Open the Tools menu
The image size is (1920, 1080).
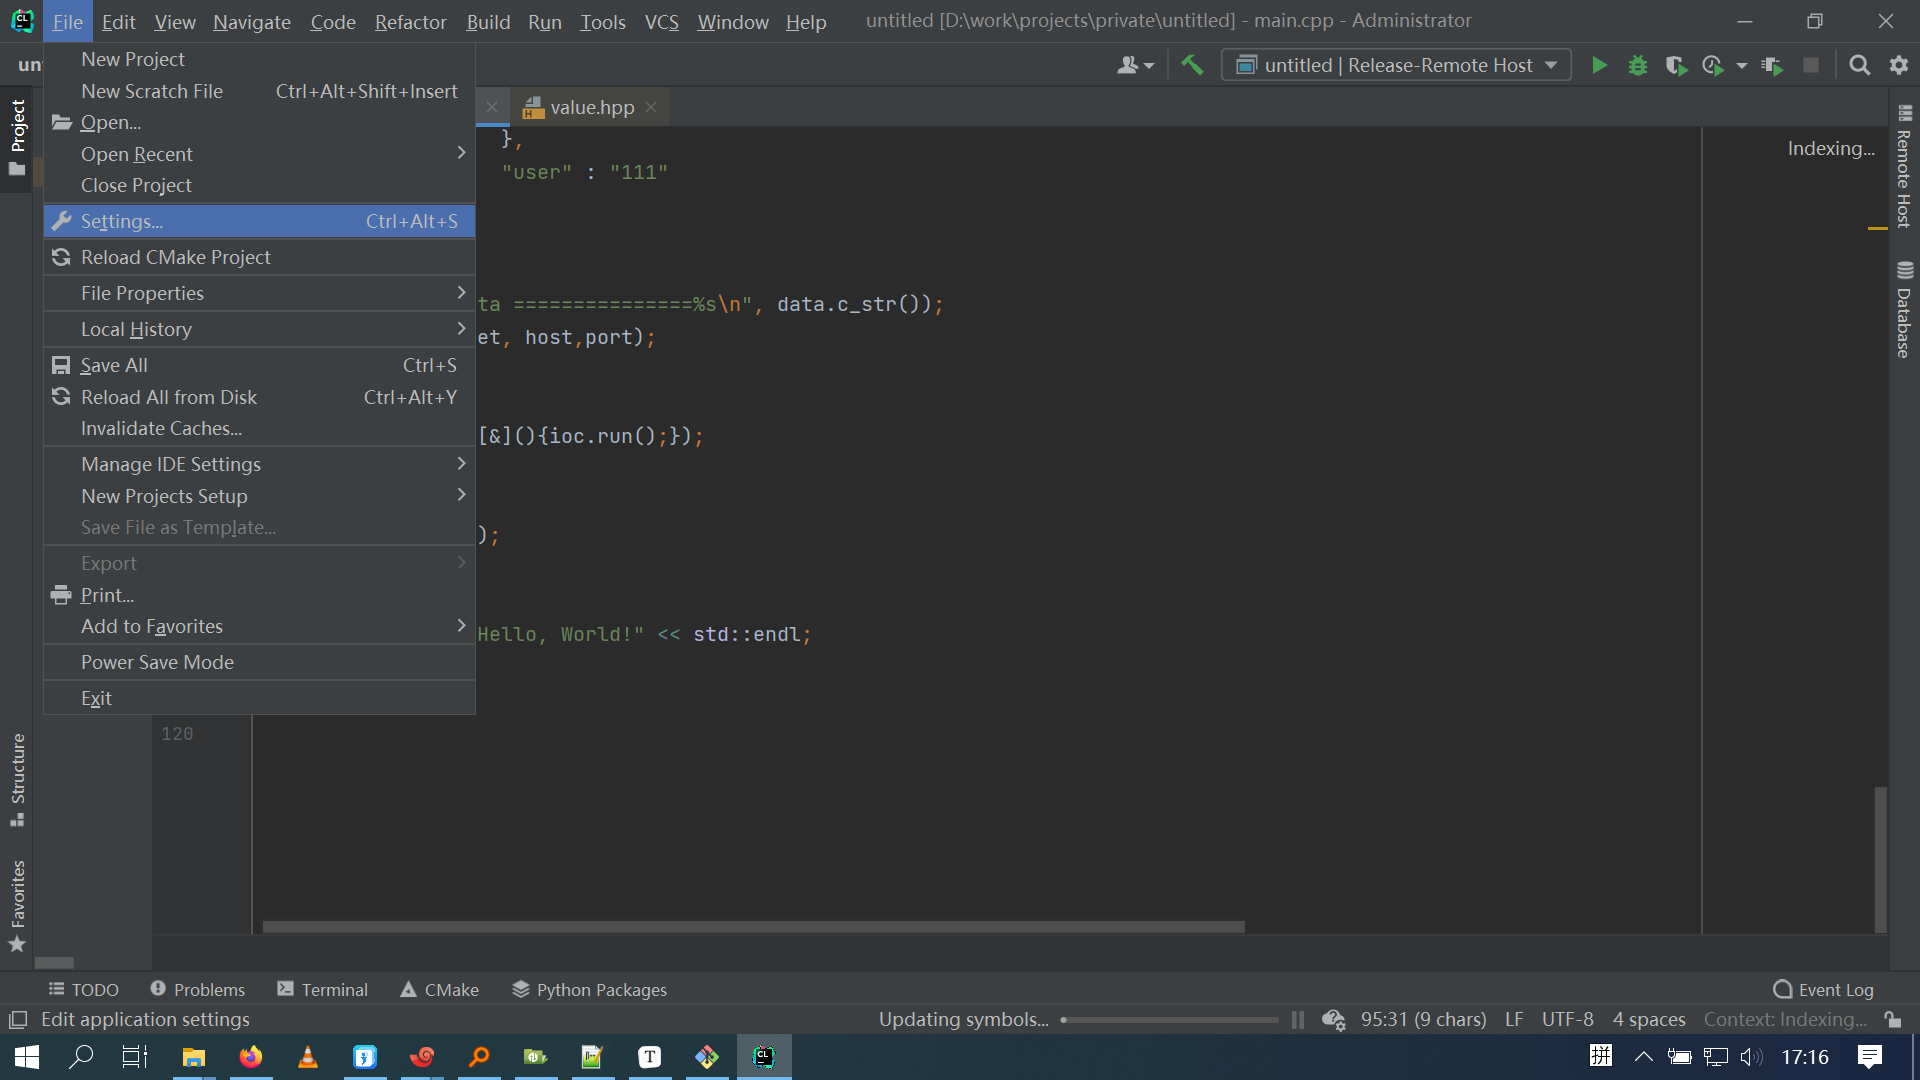pos(603,21)
